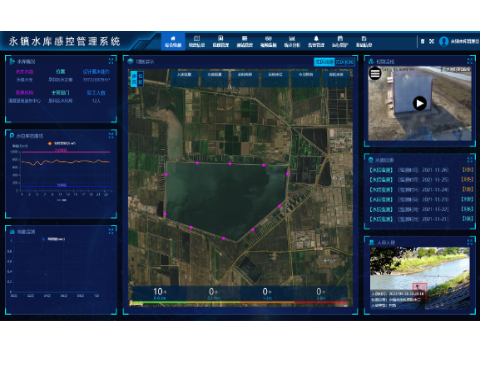Click the top-middle magenta marker on reservoir
Viewport: 480px width, 375px height.
click(230, 164)
